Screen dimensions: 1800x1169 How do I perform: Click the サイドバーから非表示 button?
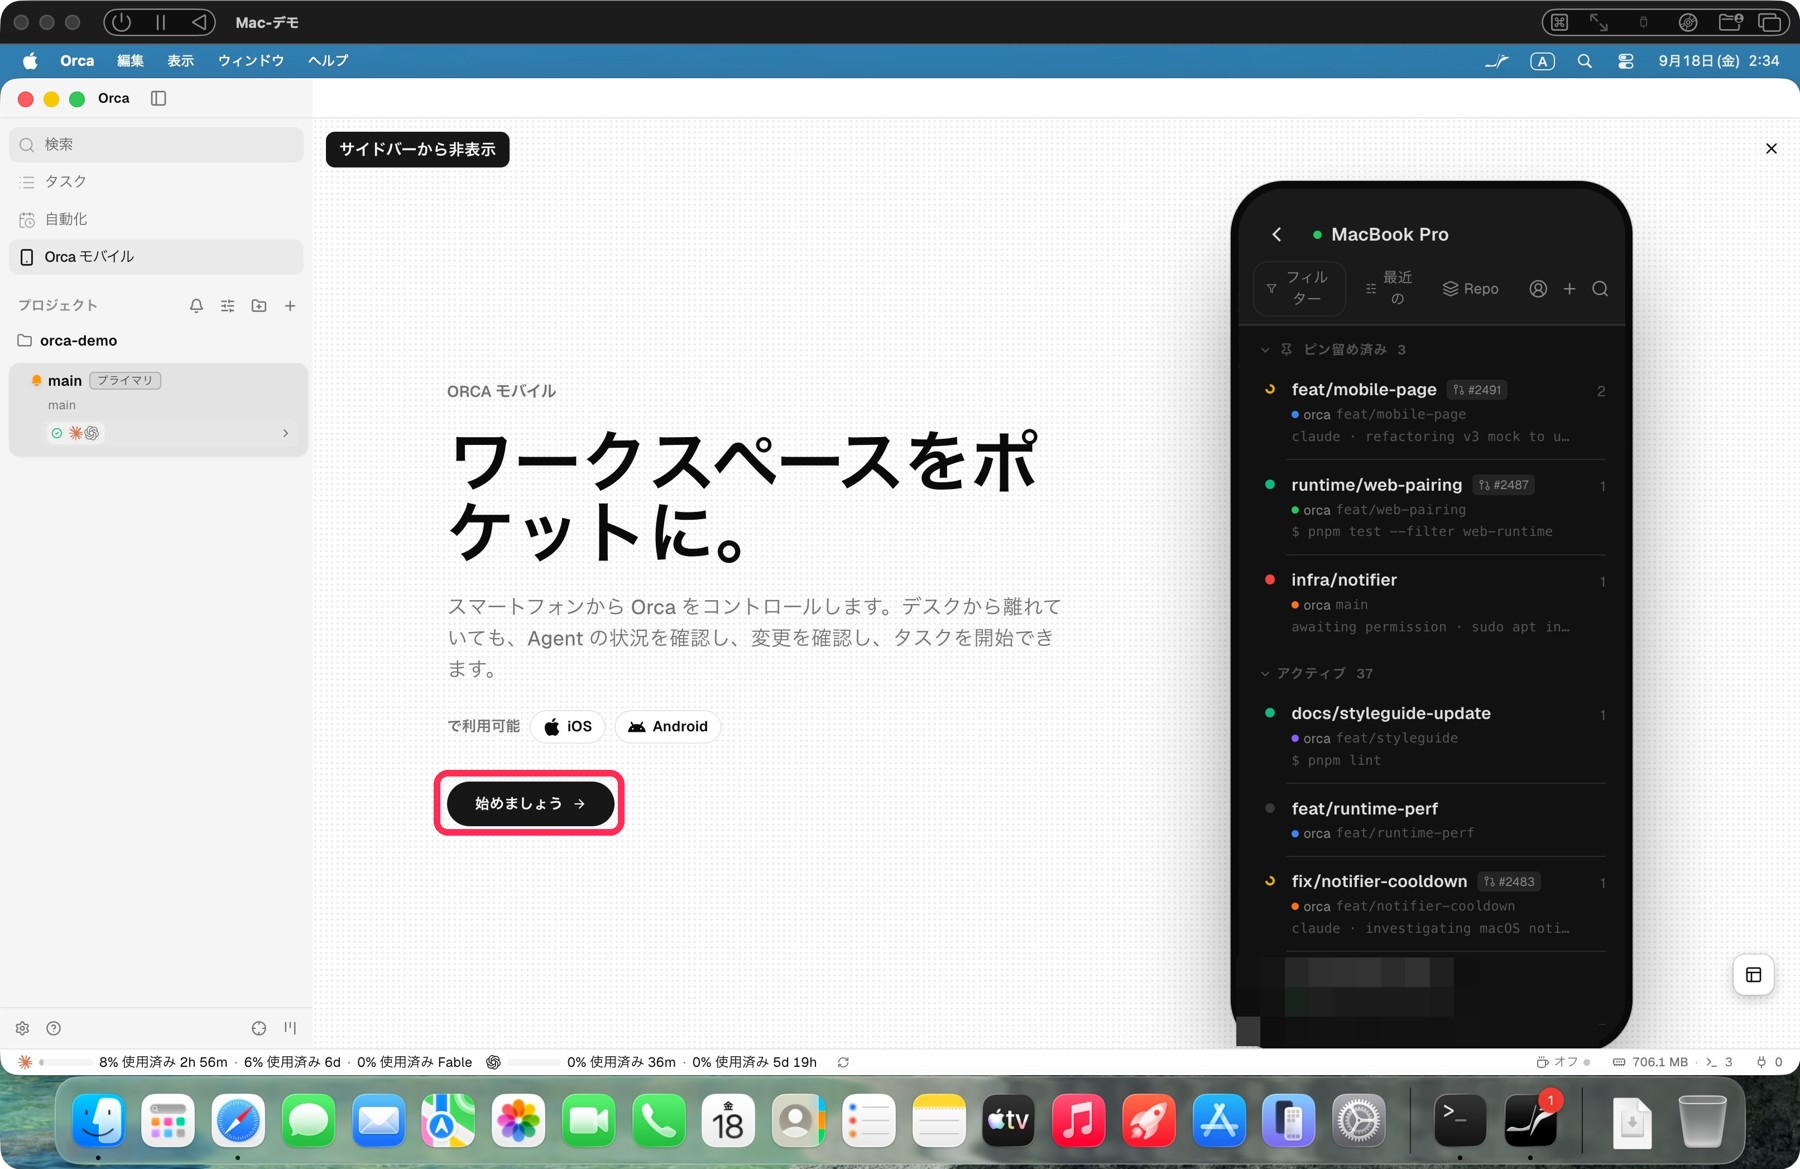(x=418, y=149)
